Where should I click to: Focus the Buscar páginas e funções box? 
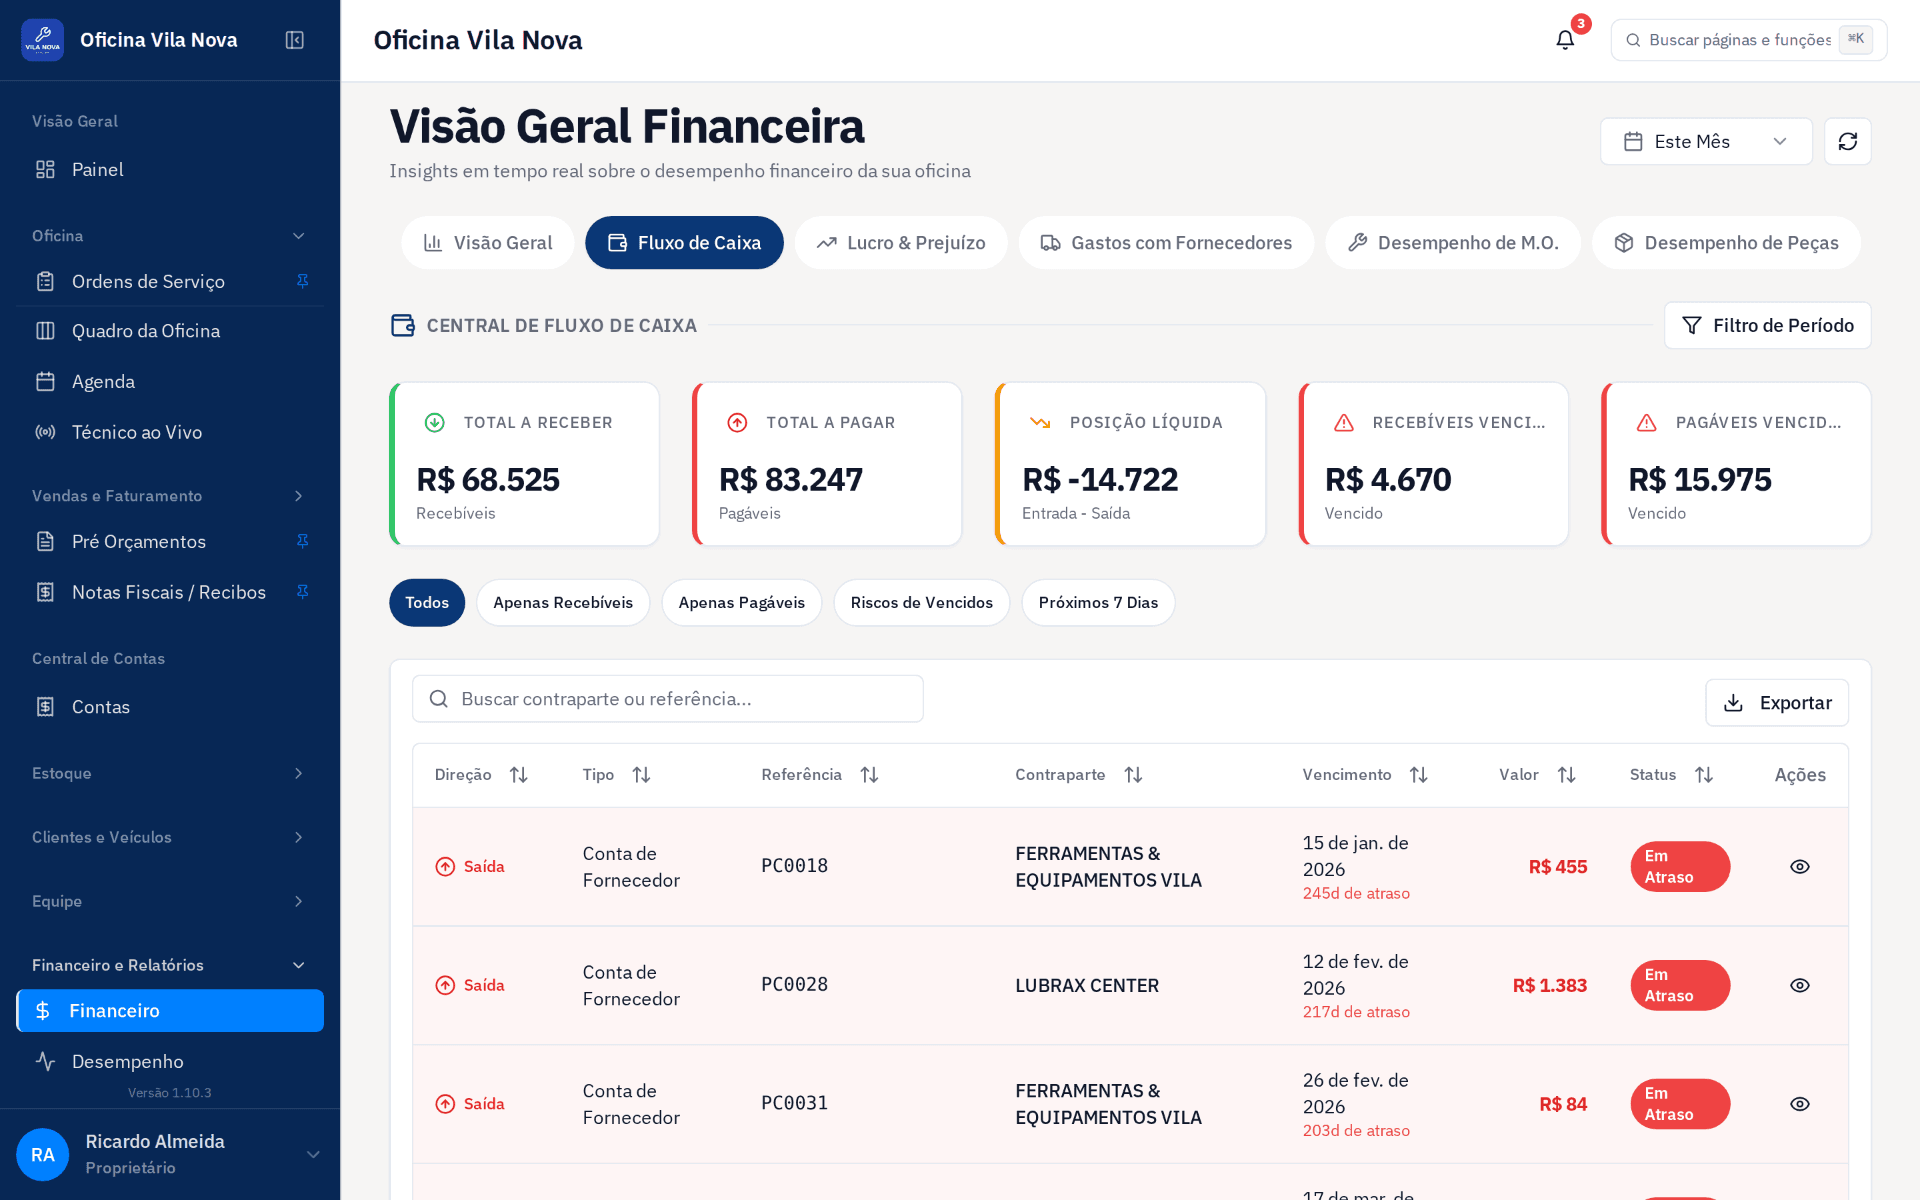click(x=1748, y=40)
